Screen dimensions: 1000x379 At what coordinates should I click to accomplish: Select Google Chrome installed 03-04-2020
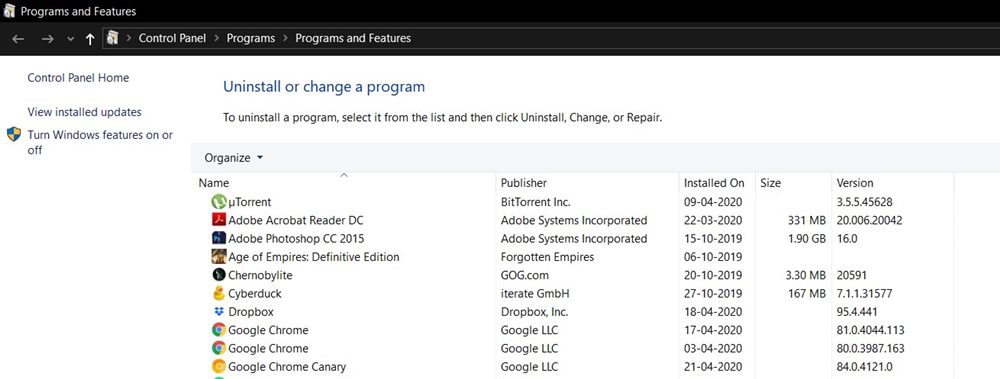click(268, 348)
